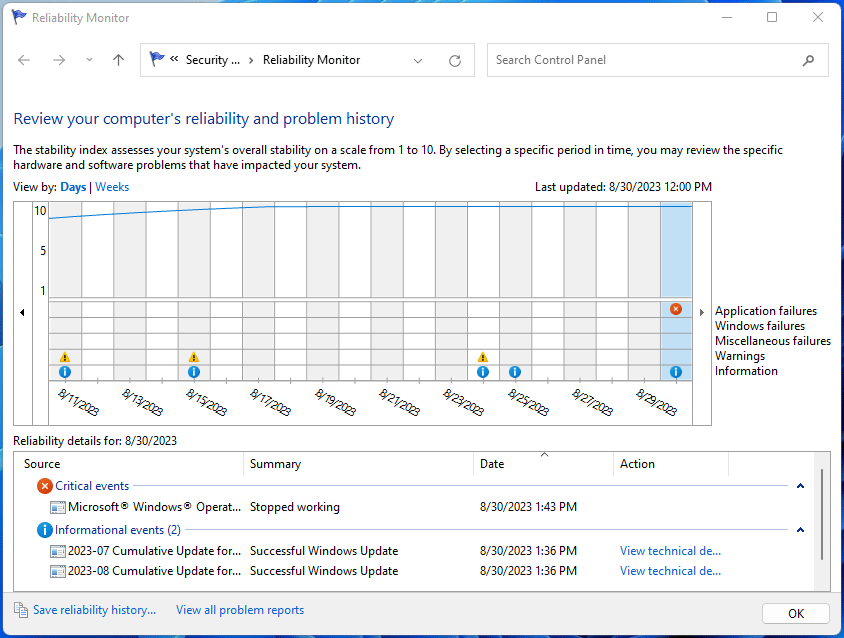Click the warning icon for 8/11/2023
This screenshot has height=638, width=844.
[65, 357]
